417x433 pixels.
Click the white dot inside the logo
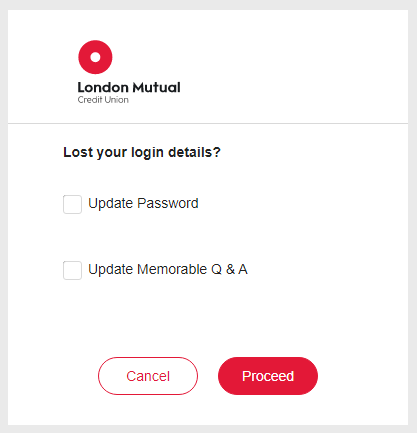click(x=95, y=57)
